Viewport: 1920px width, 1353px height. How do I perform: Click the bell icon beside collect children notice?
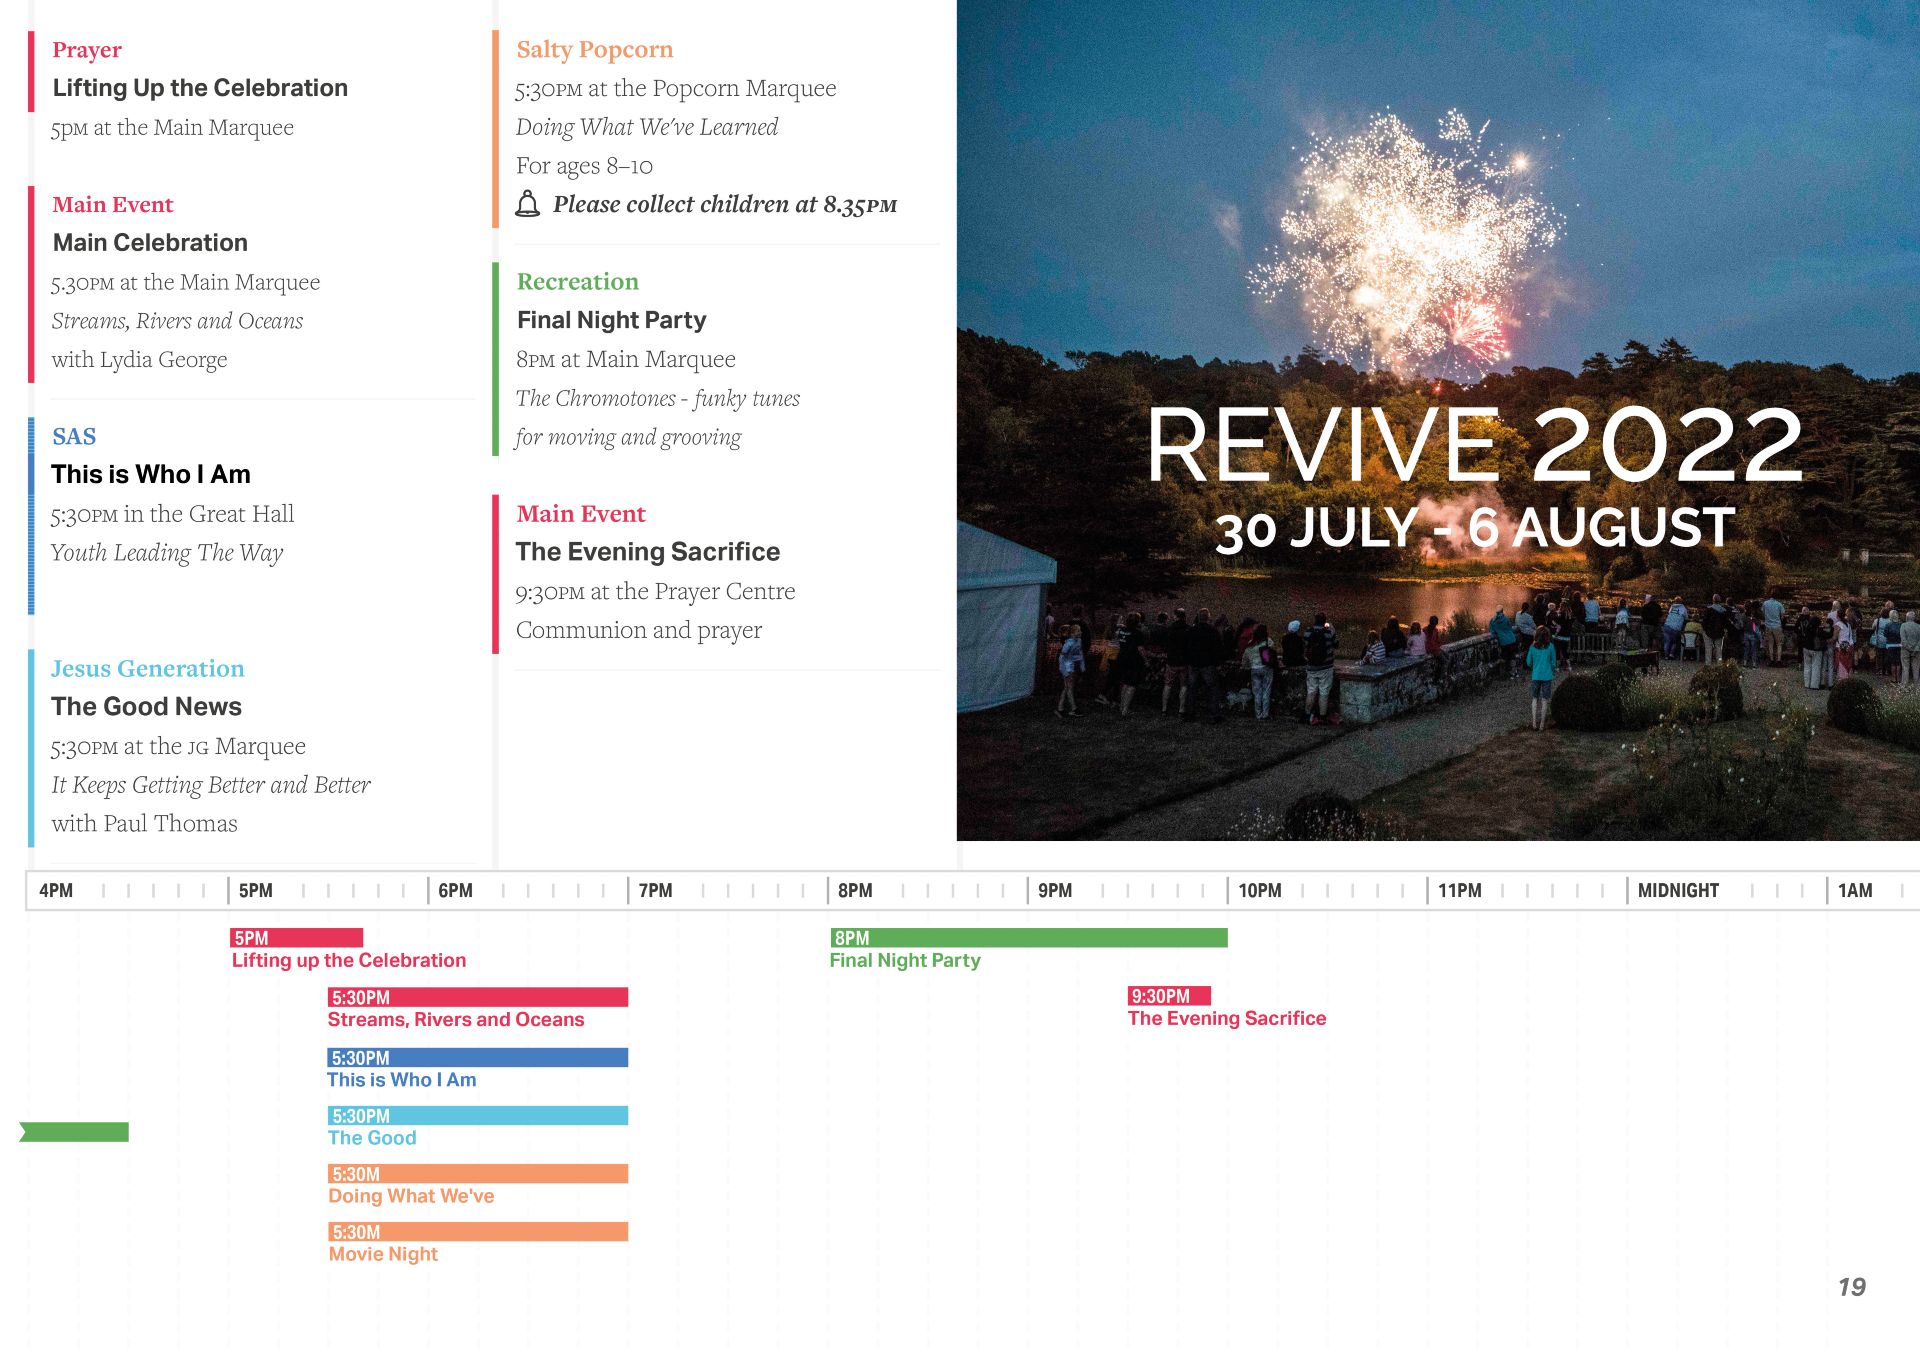pos(528,204)
